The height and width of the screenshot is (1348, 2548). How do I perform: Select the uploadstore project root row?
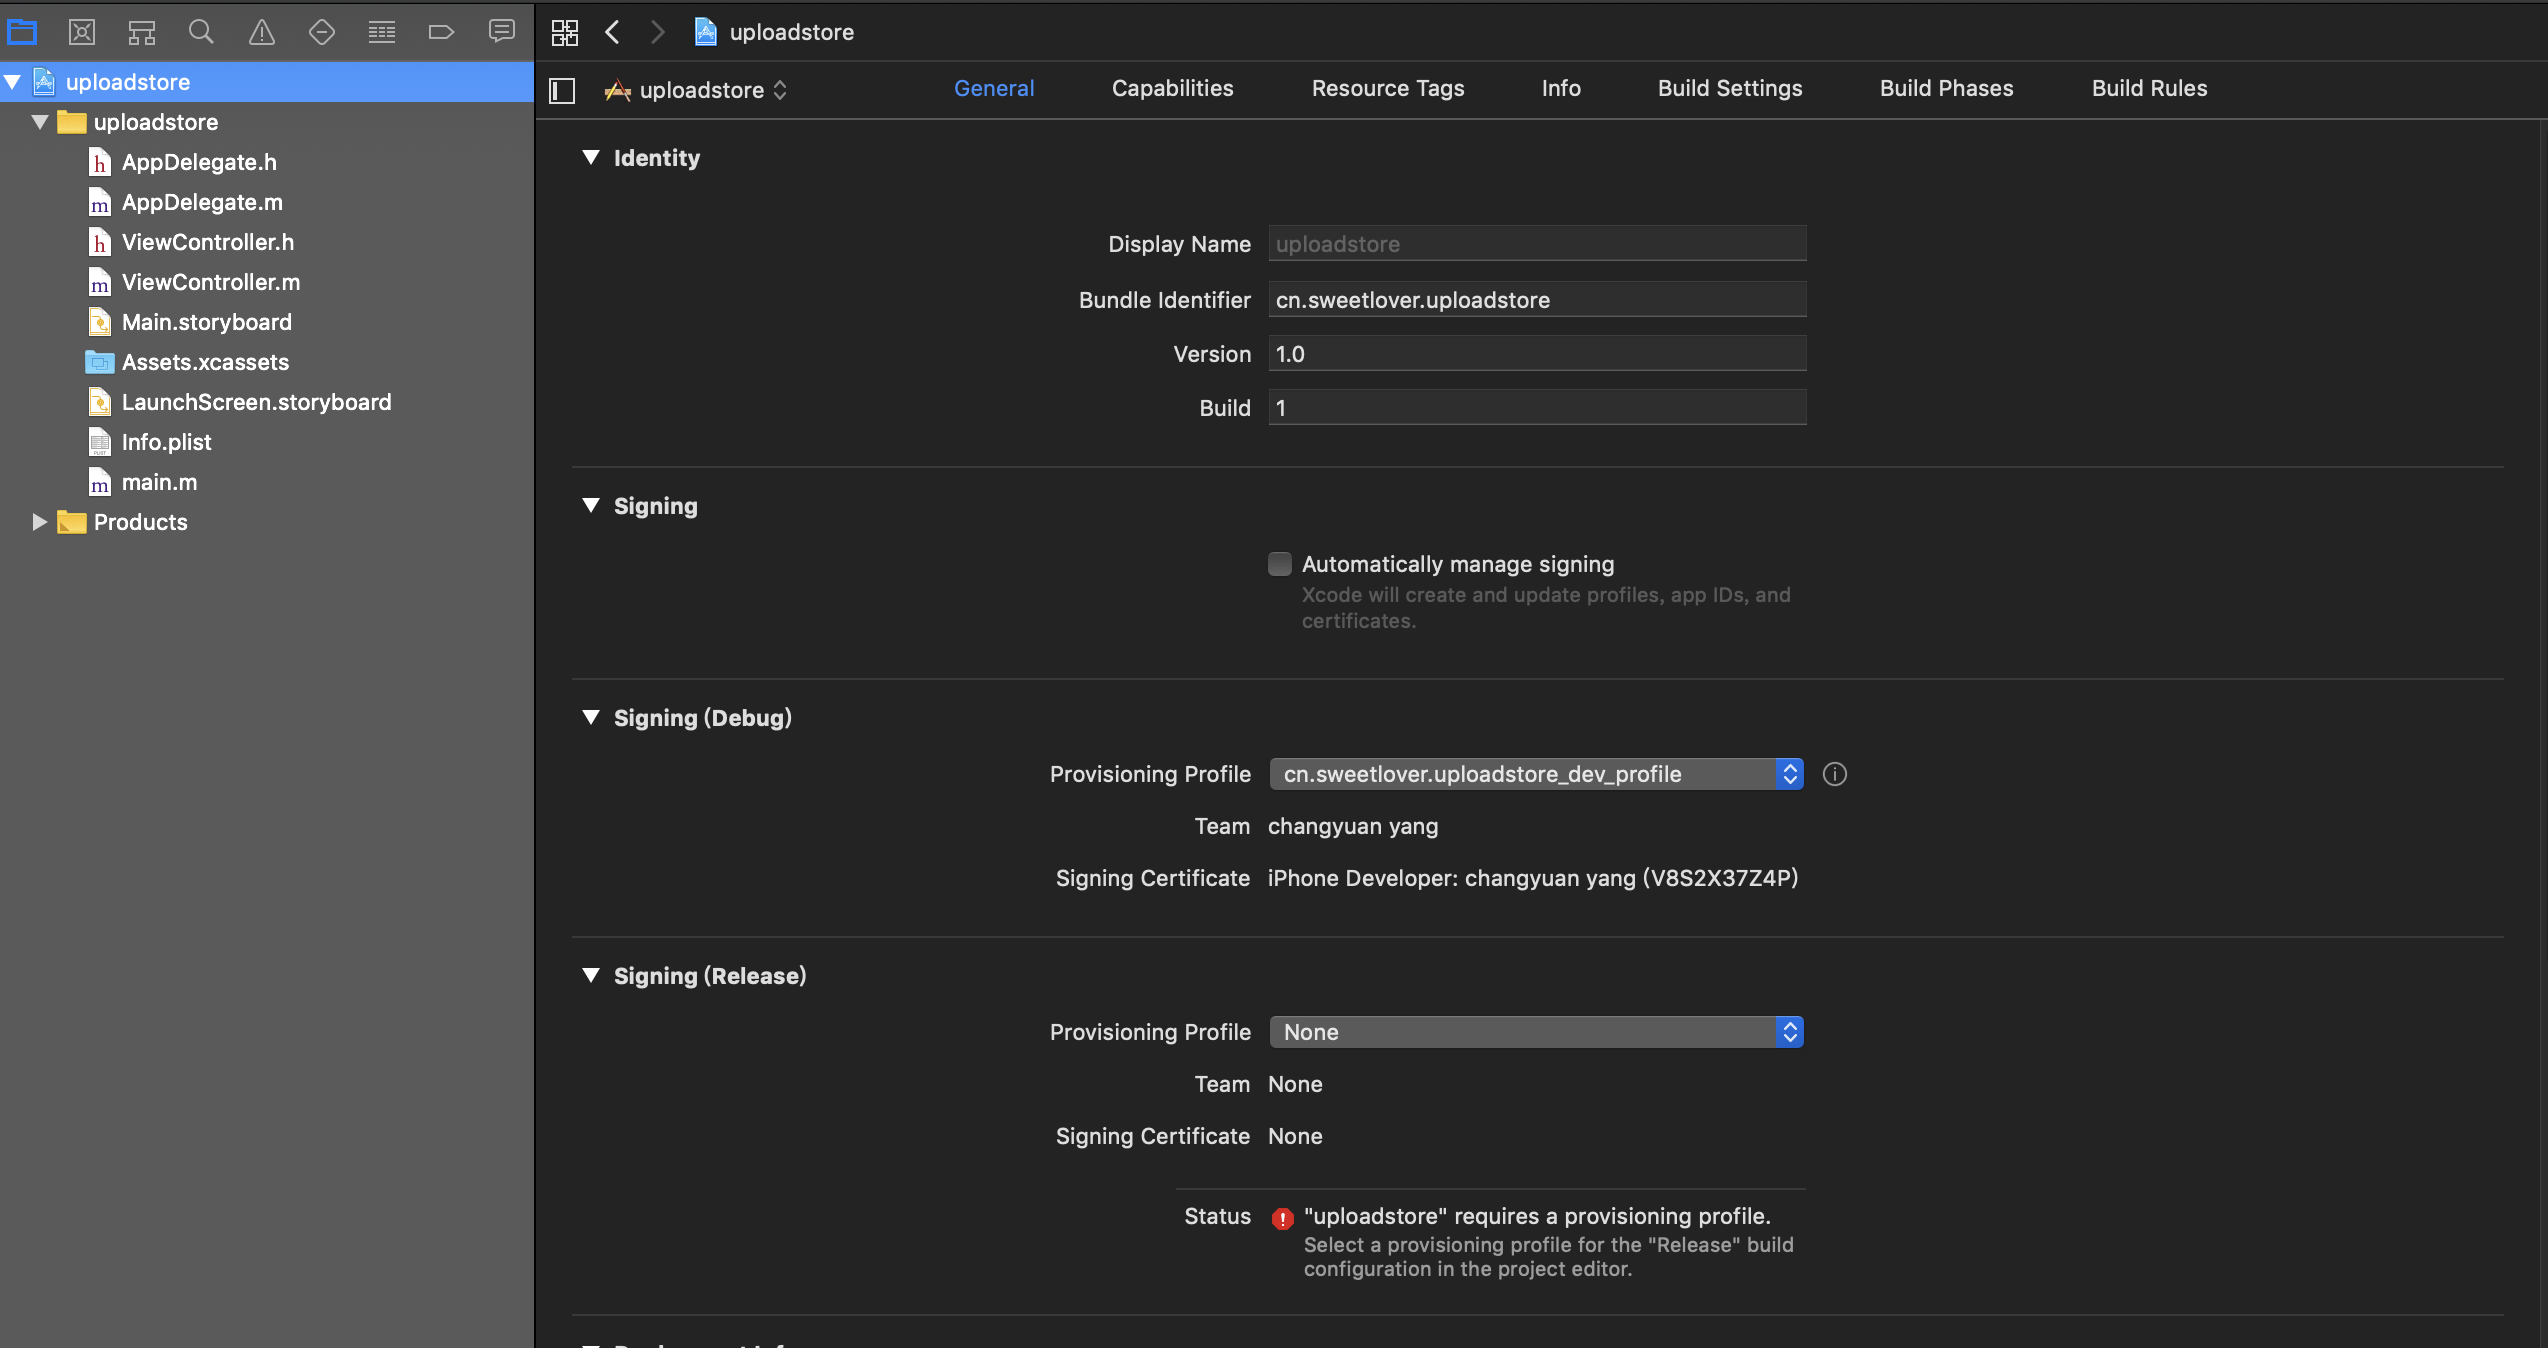coord(267,82)
